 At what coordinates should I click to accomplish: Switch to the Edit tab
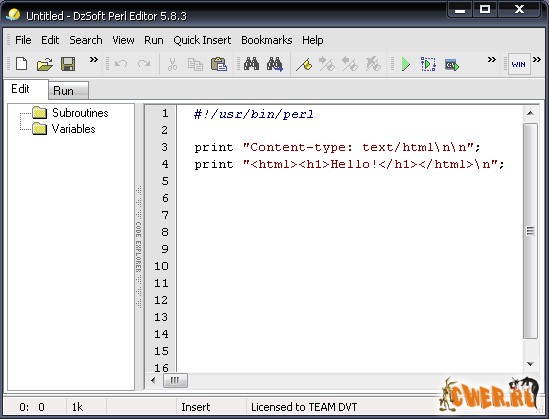(26, 89)
